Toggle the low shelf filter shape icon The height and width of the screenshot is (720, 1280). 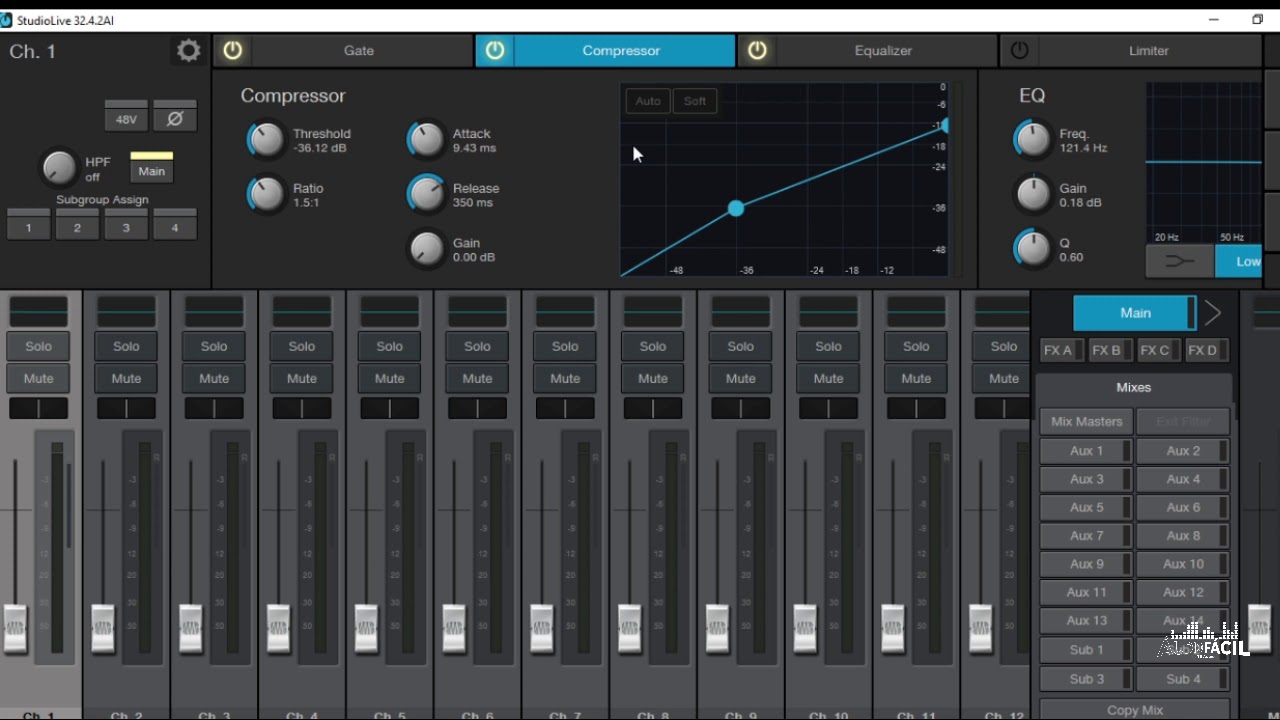coord(1180,261)
